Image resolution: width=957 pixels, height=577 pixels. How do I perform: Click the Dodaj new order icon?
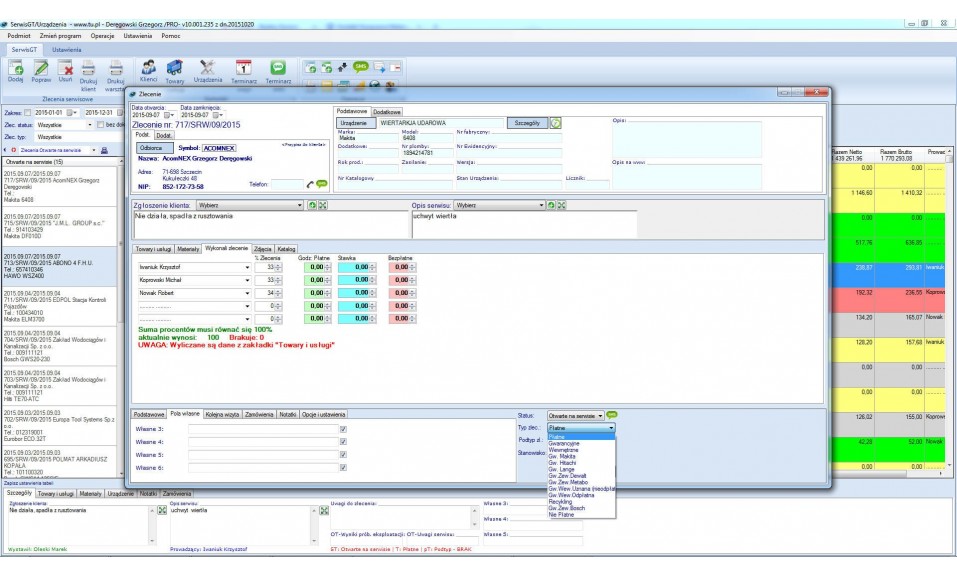pos(16,68)
